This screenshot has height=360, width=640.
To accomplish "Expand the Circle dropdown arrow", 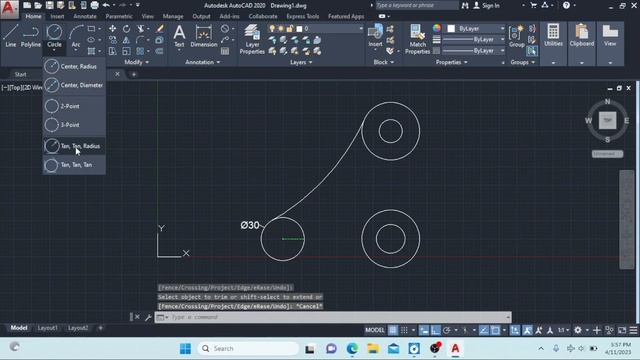I will click(x=54, y=51).
